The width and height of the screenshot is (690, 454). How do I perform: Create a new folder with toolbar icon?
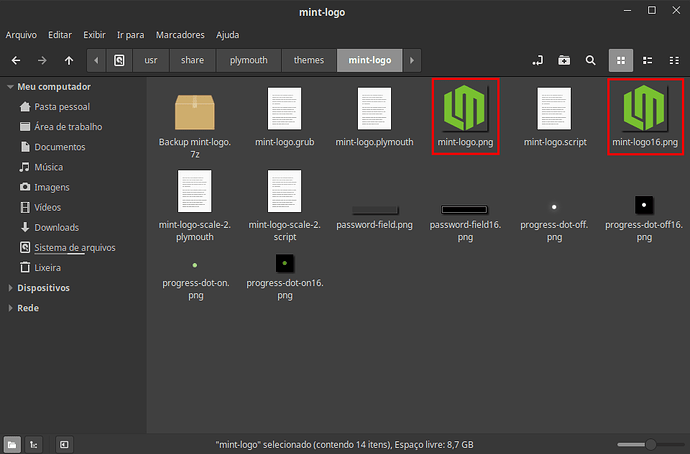pos(564,60)
